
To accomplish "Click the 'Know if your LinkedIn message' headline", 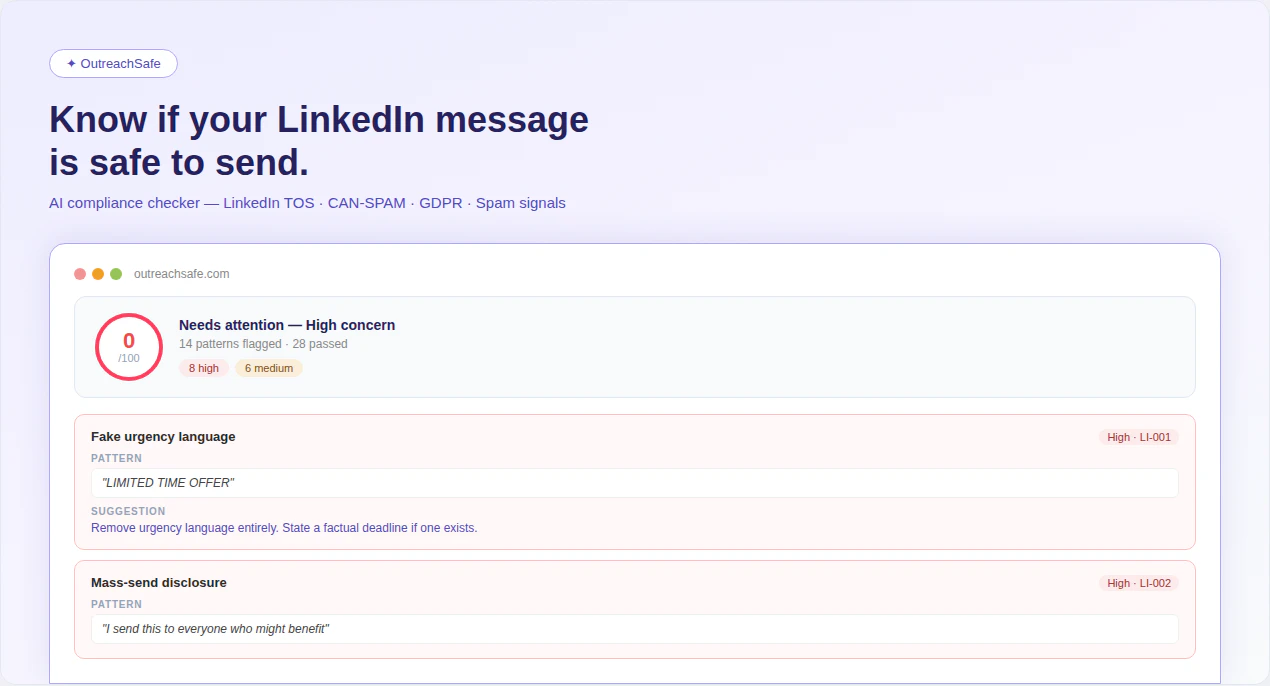I will [319, 141].
